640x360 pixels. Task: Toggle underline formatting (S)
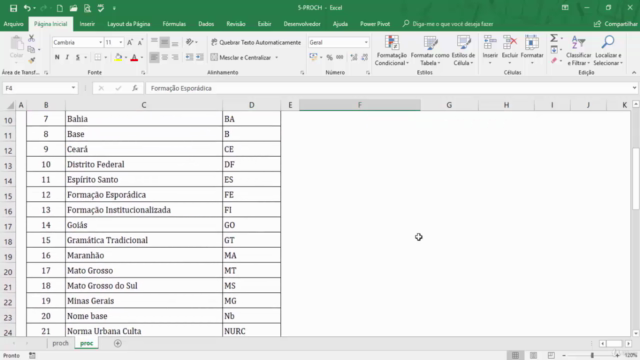[78, 58]
